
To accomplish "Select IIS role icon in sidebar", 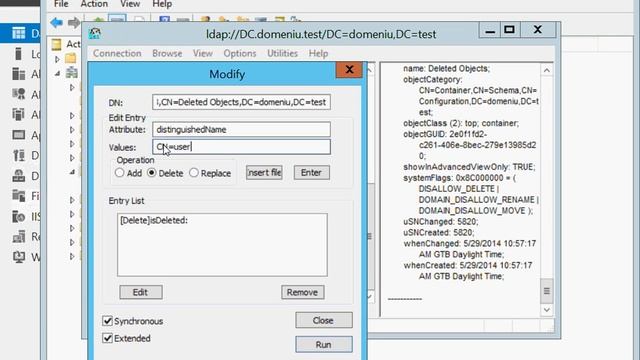I will tap(19, 216).
